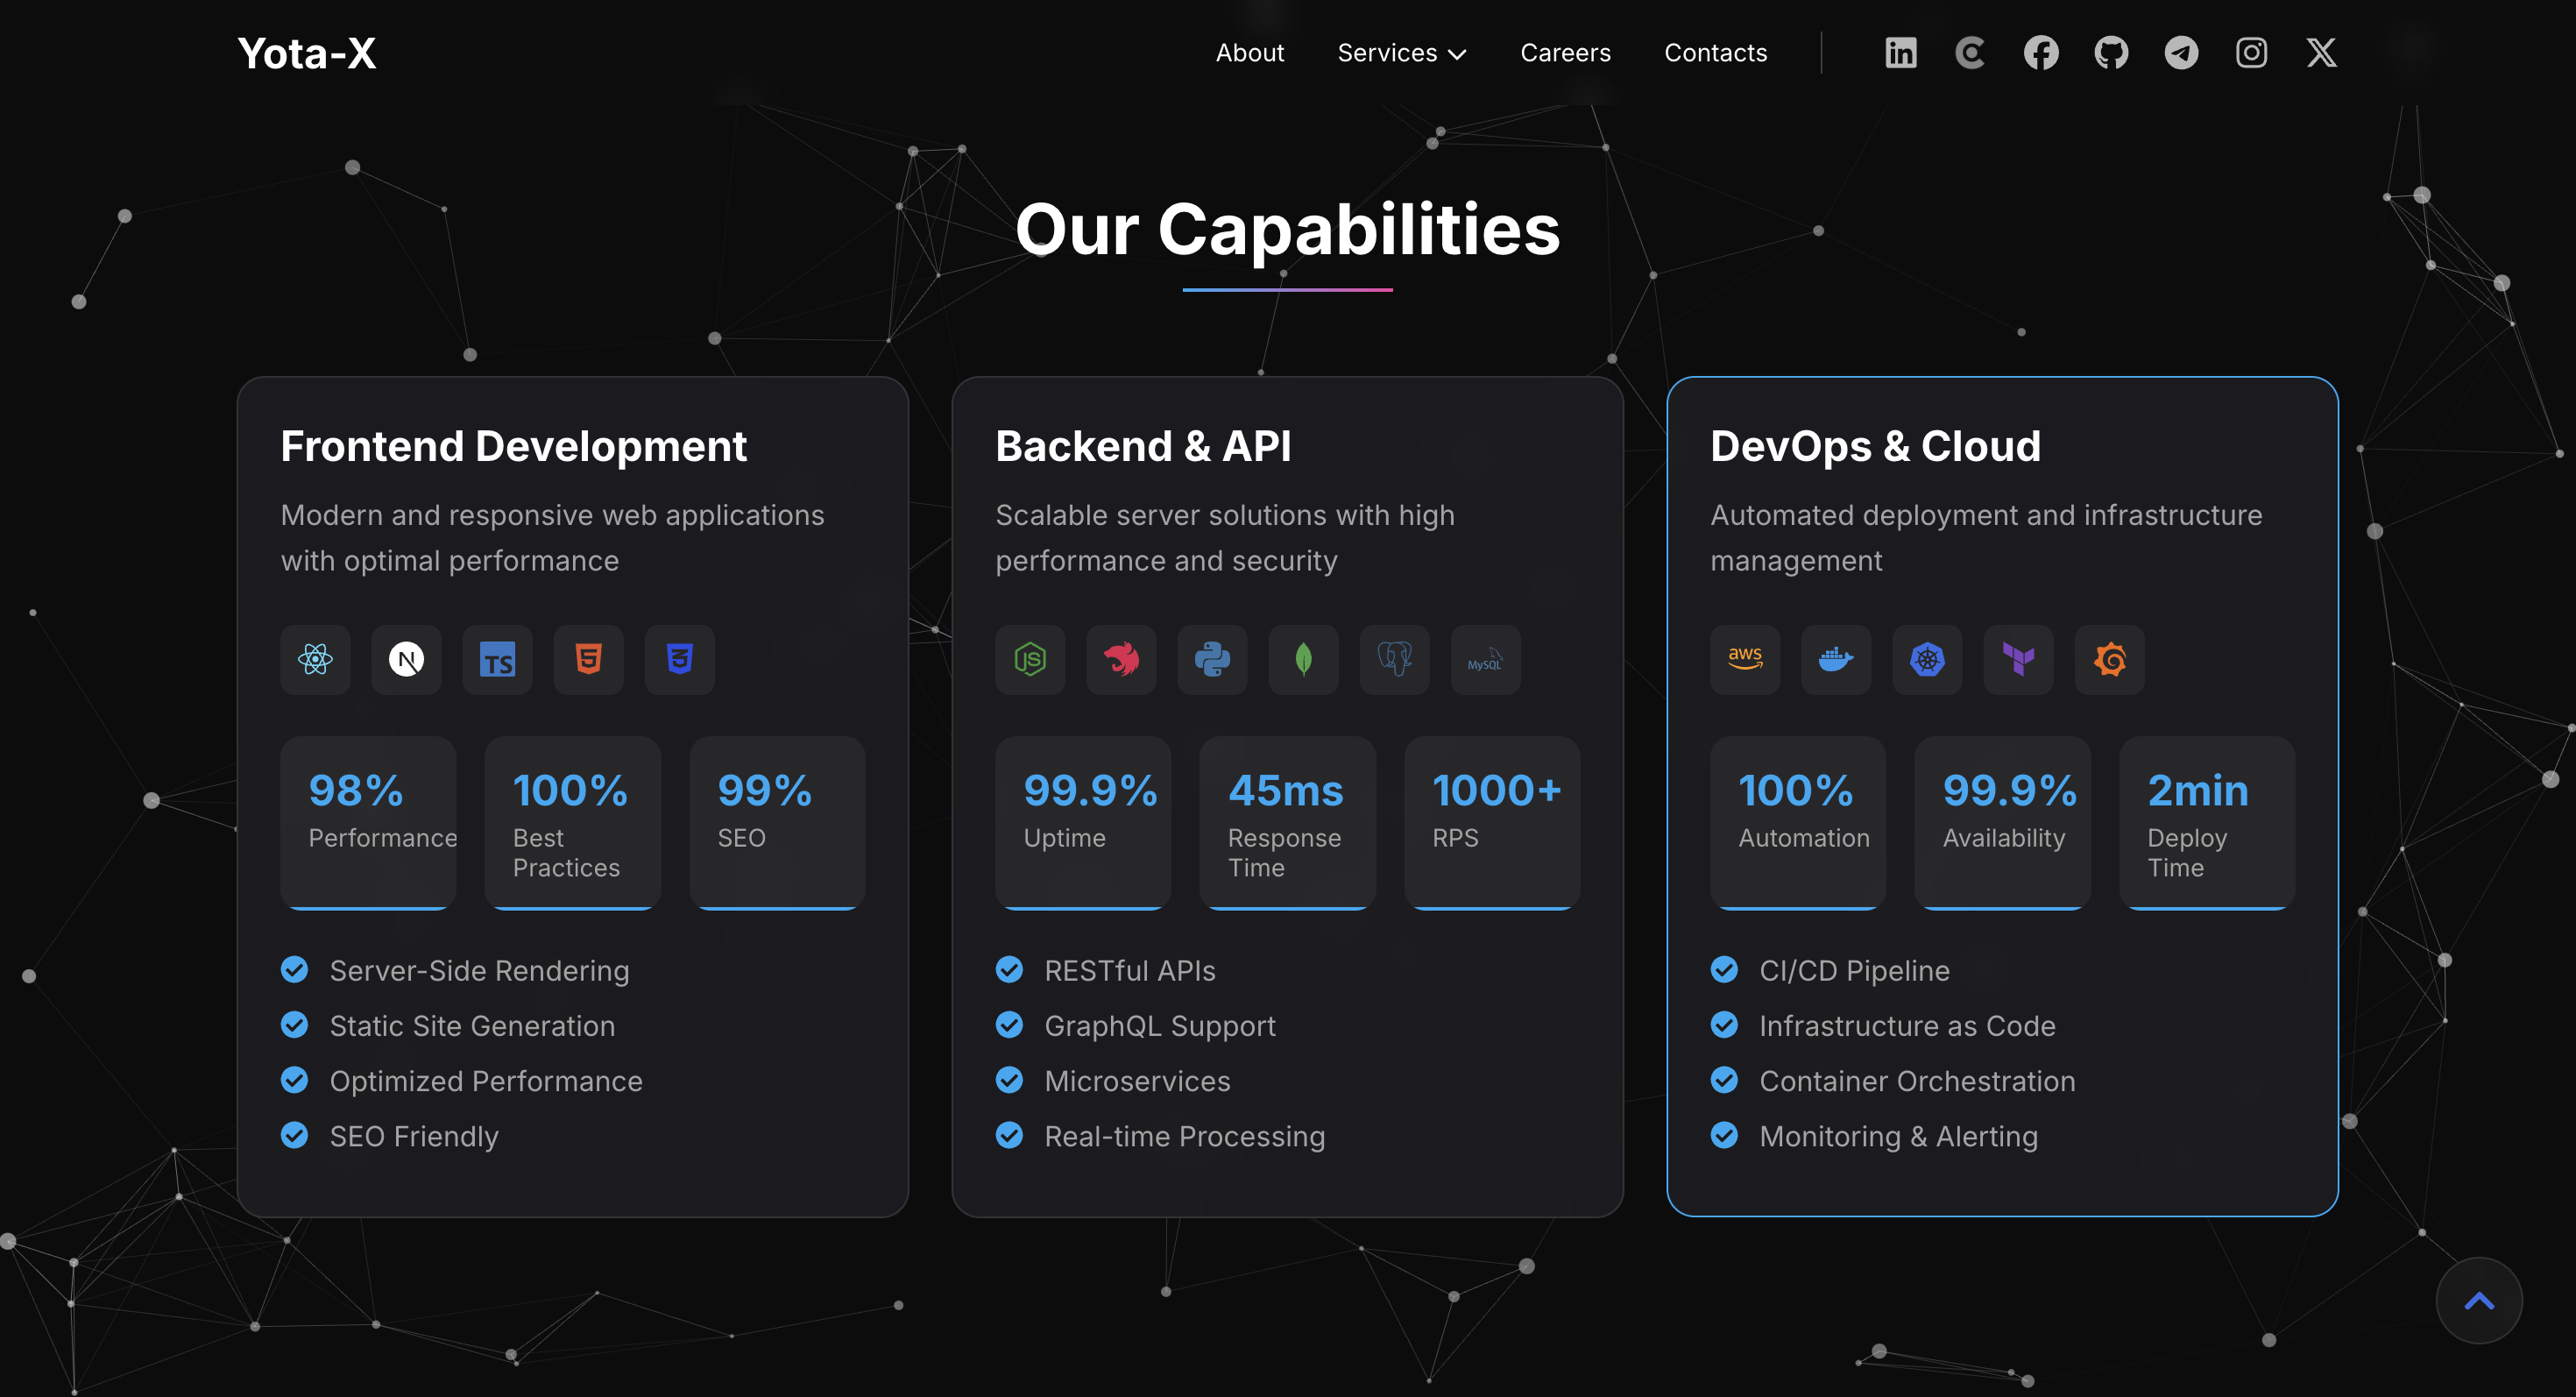This screenshot has width=2576, height=1397.
Task: Click the 99.9% Uptime stat
Action: point(1083,823)
